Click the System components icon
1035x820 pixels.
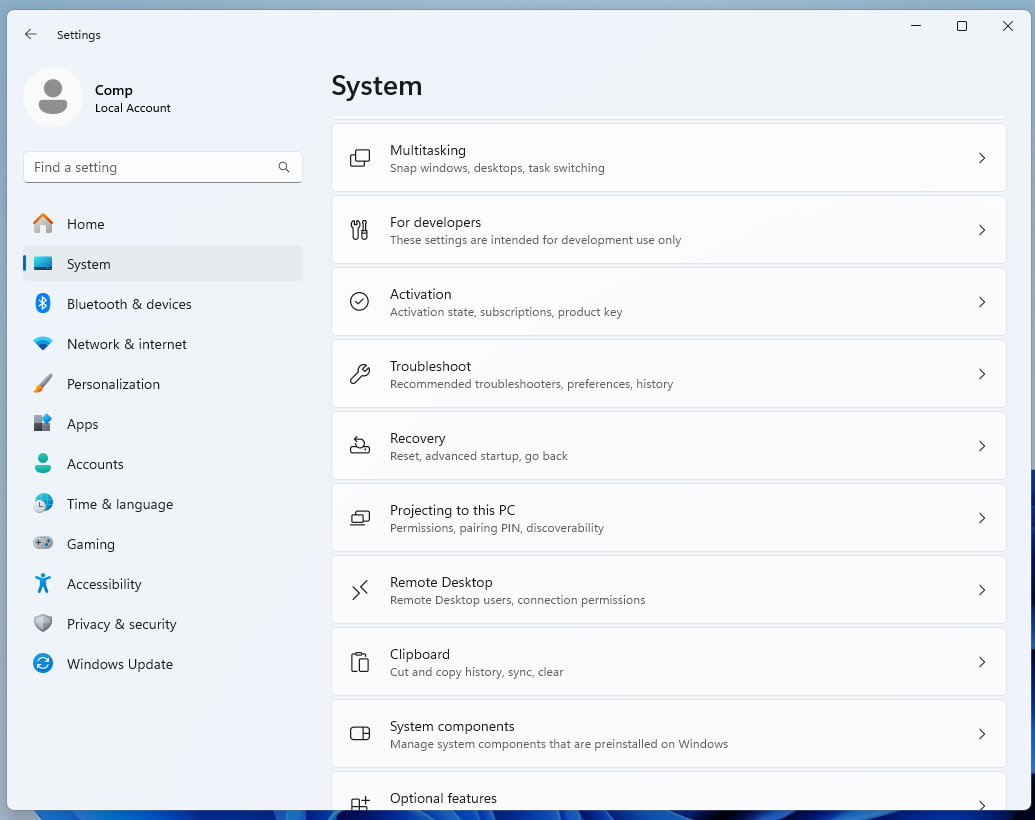pos(360,734)
